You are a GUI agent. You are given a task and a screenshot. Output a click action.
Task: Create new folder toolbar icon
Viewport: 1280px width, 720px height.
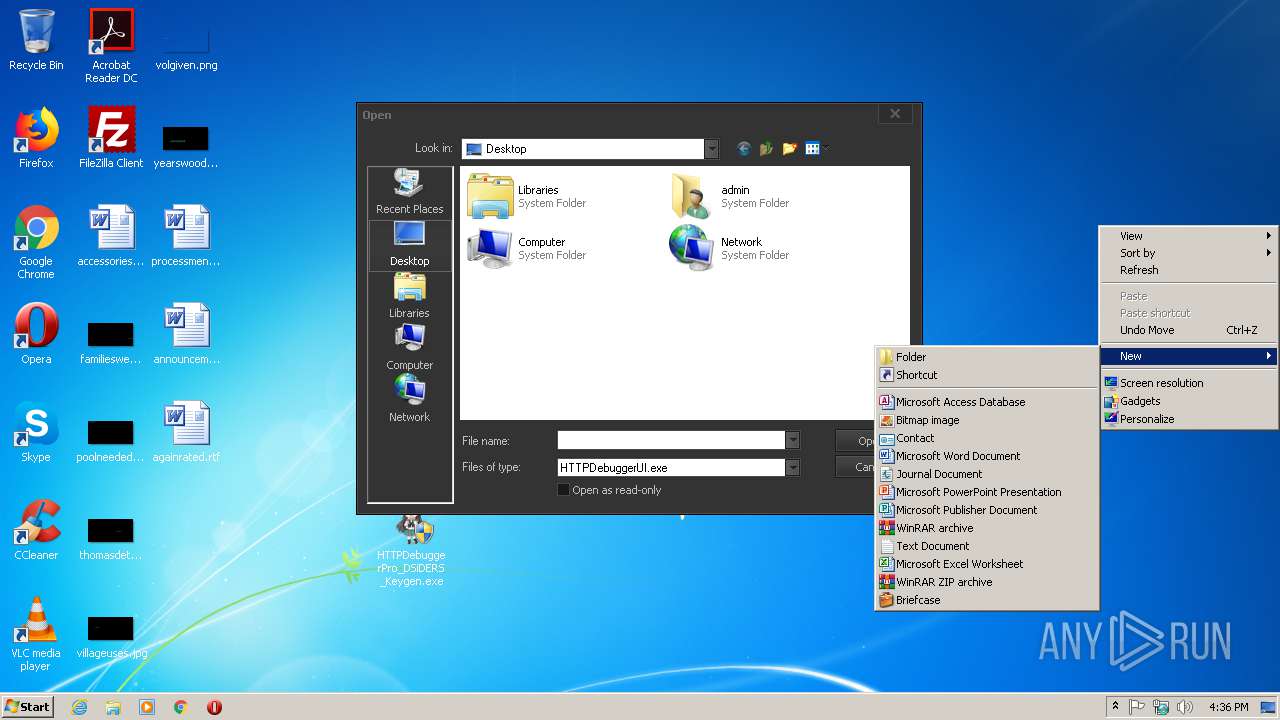coord(789,149)
